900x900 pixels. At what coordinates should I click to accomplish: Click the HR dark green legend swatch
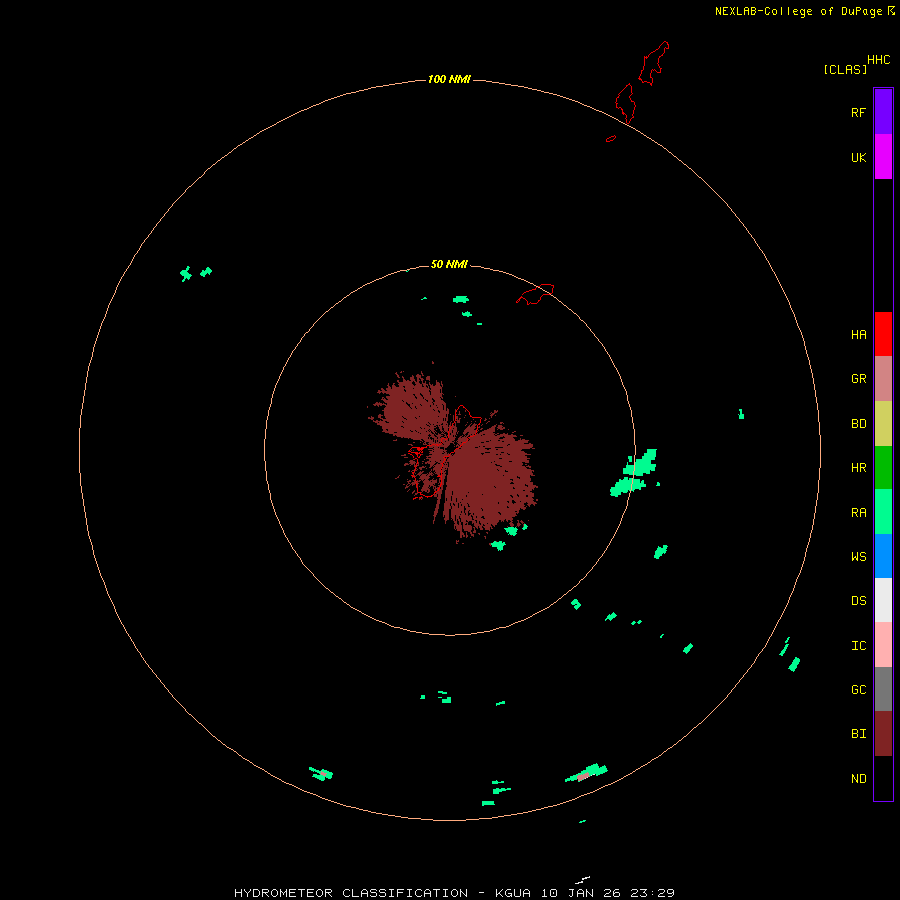(883, 468)
